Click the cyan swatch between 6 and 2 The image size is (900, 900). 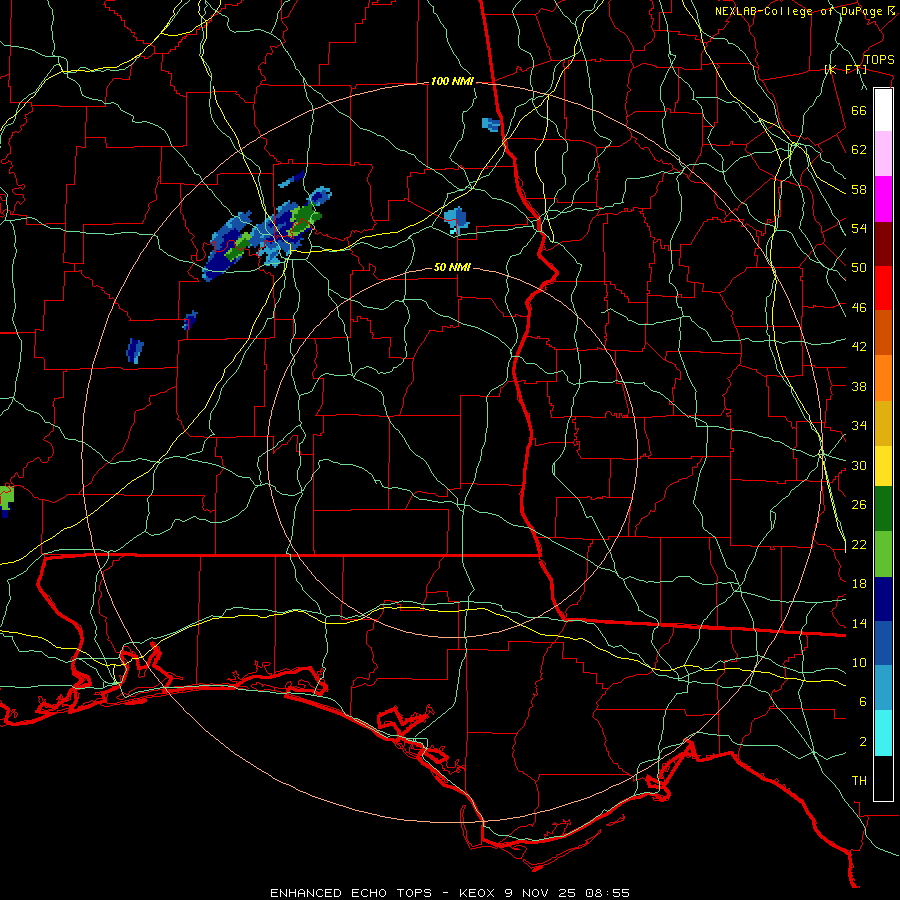pyautogui.click(x=883, y=733)
